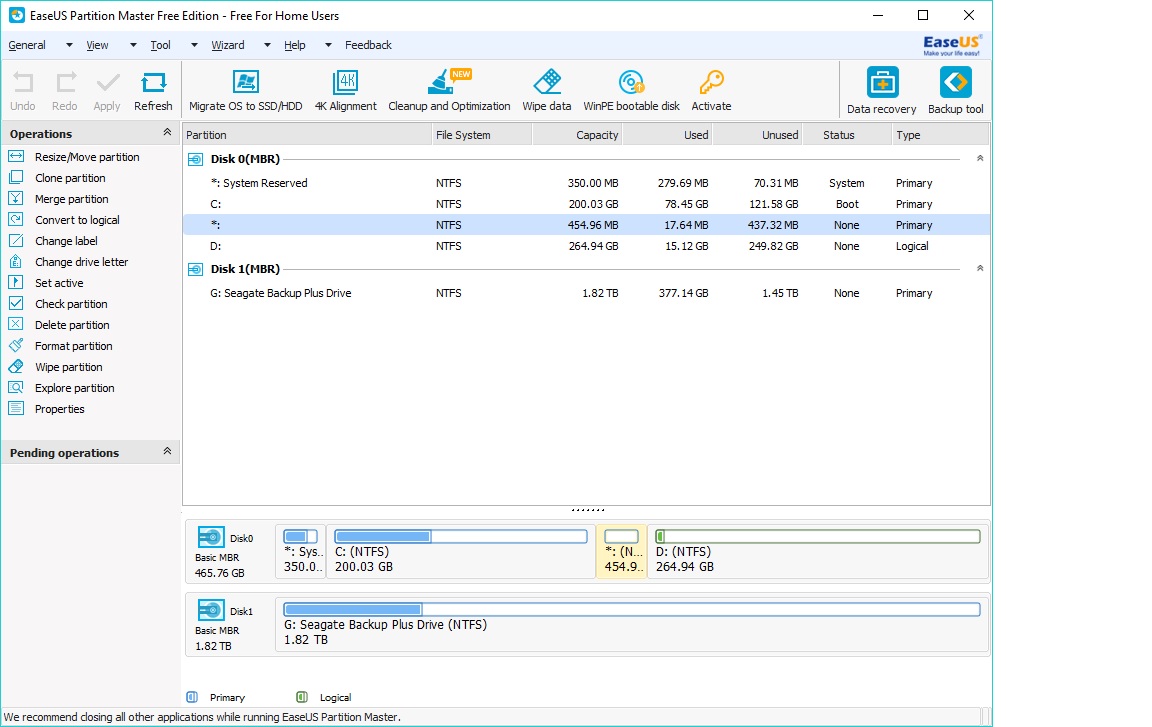Select the D: (NTFS) block in disk map
Screen dimensions: 1152x727
point(818,551)
